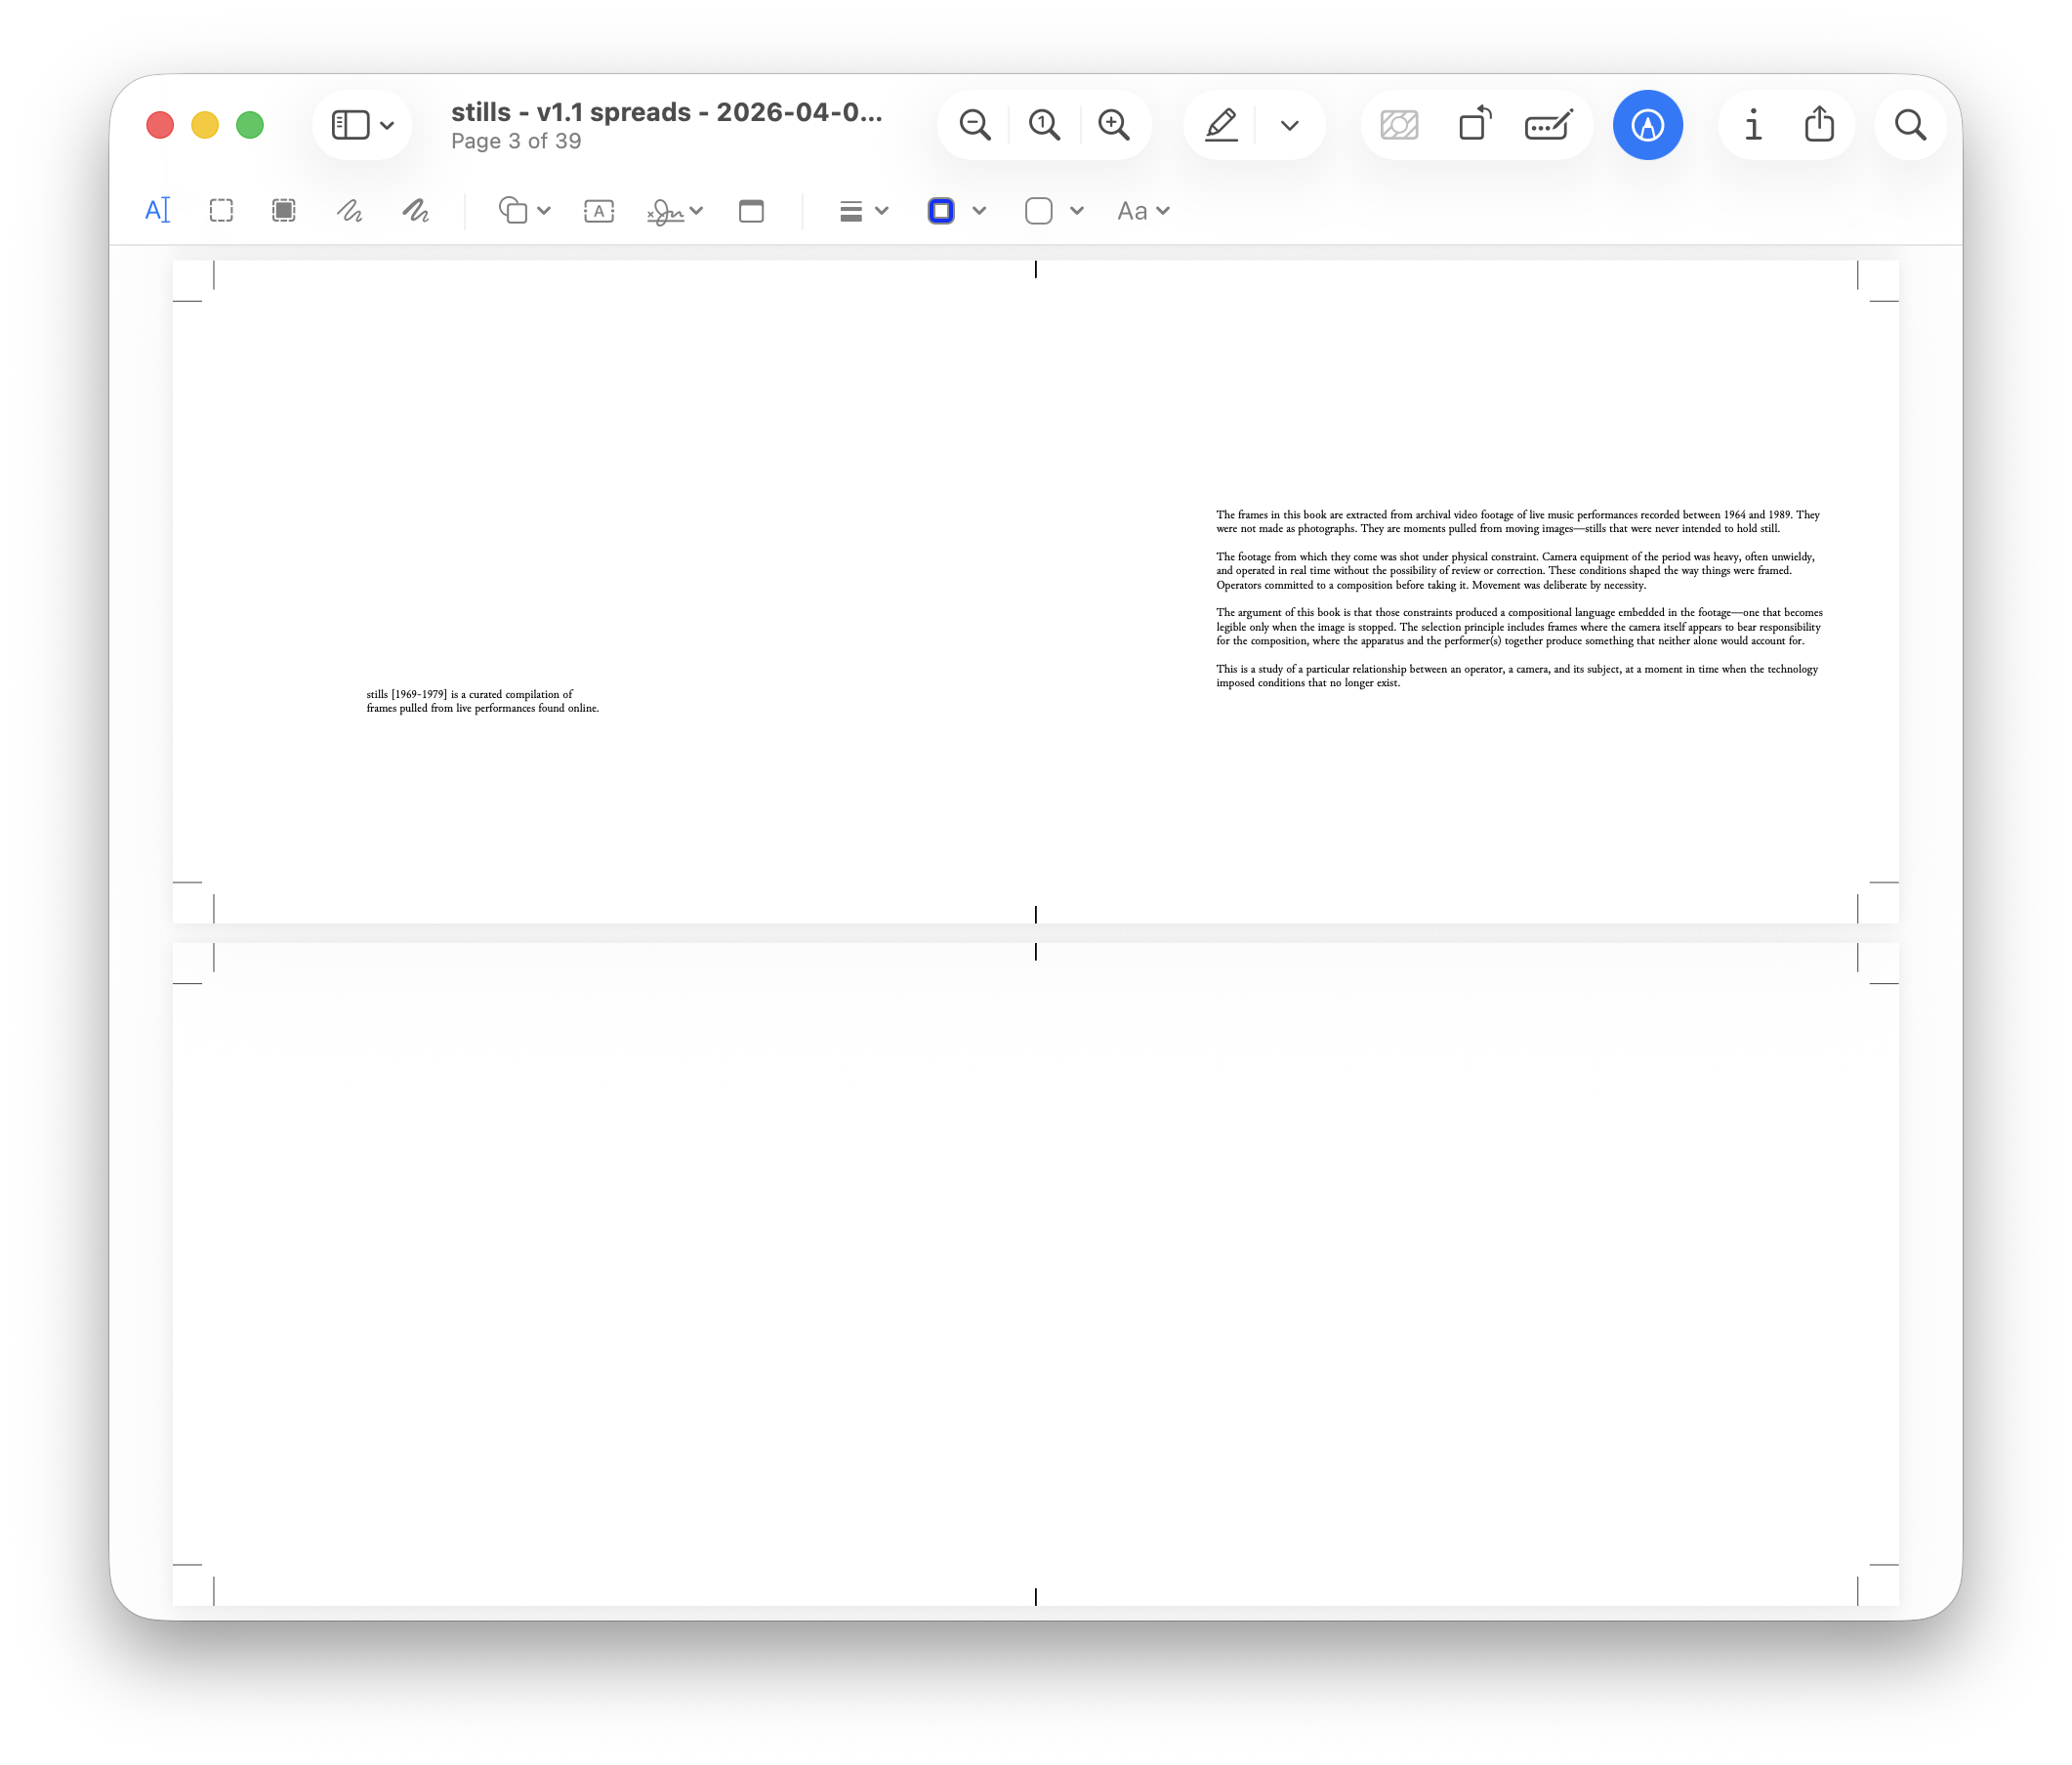Open the form filling tool

pos(1548,125)
